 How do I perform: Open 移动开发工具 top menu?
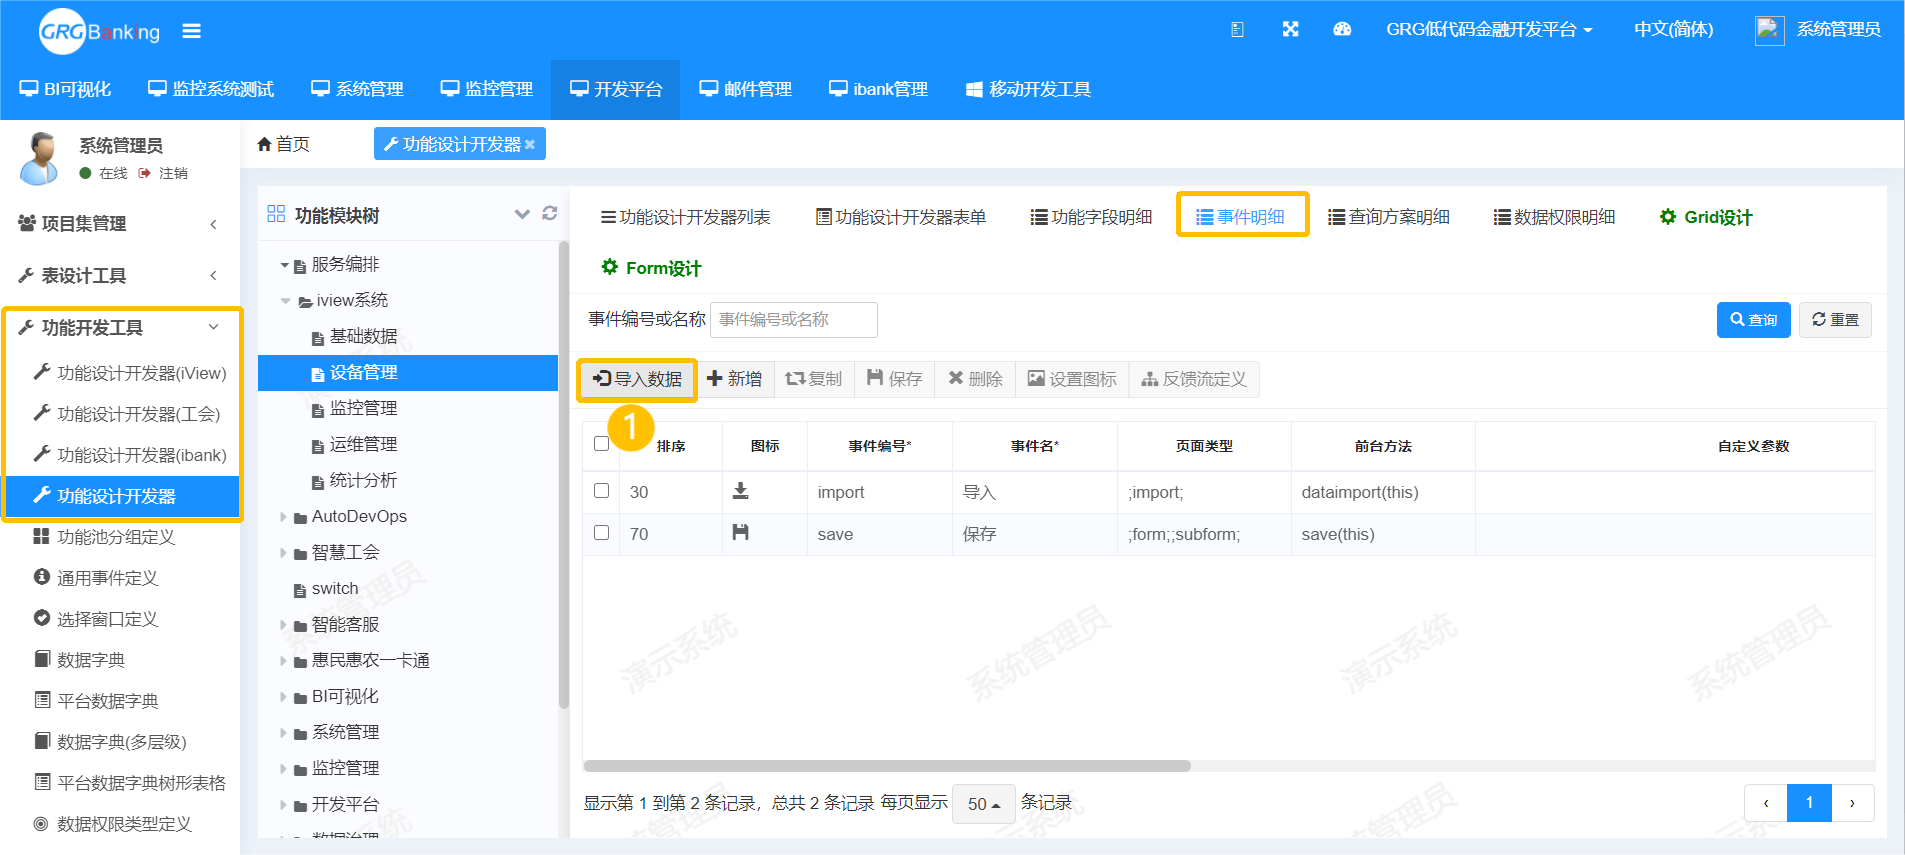(x=1028, y=90)
